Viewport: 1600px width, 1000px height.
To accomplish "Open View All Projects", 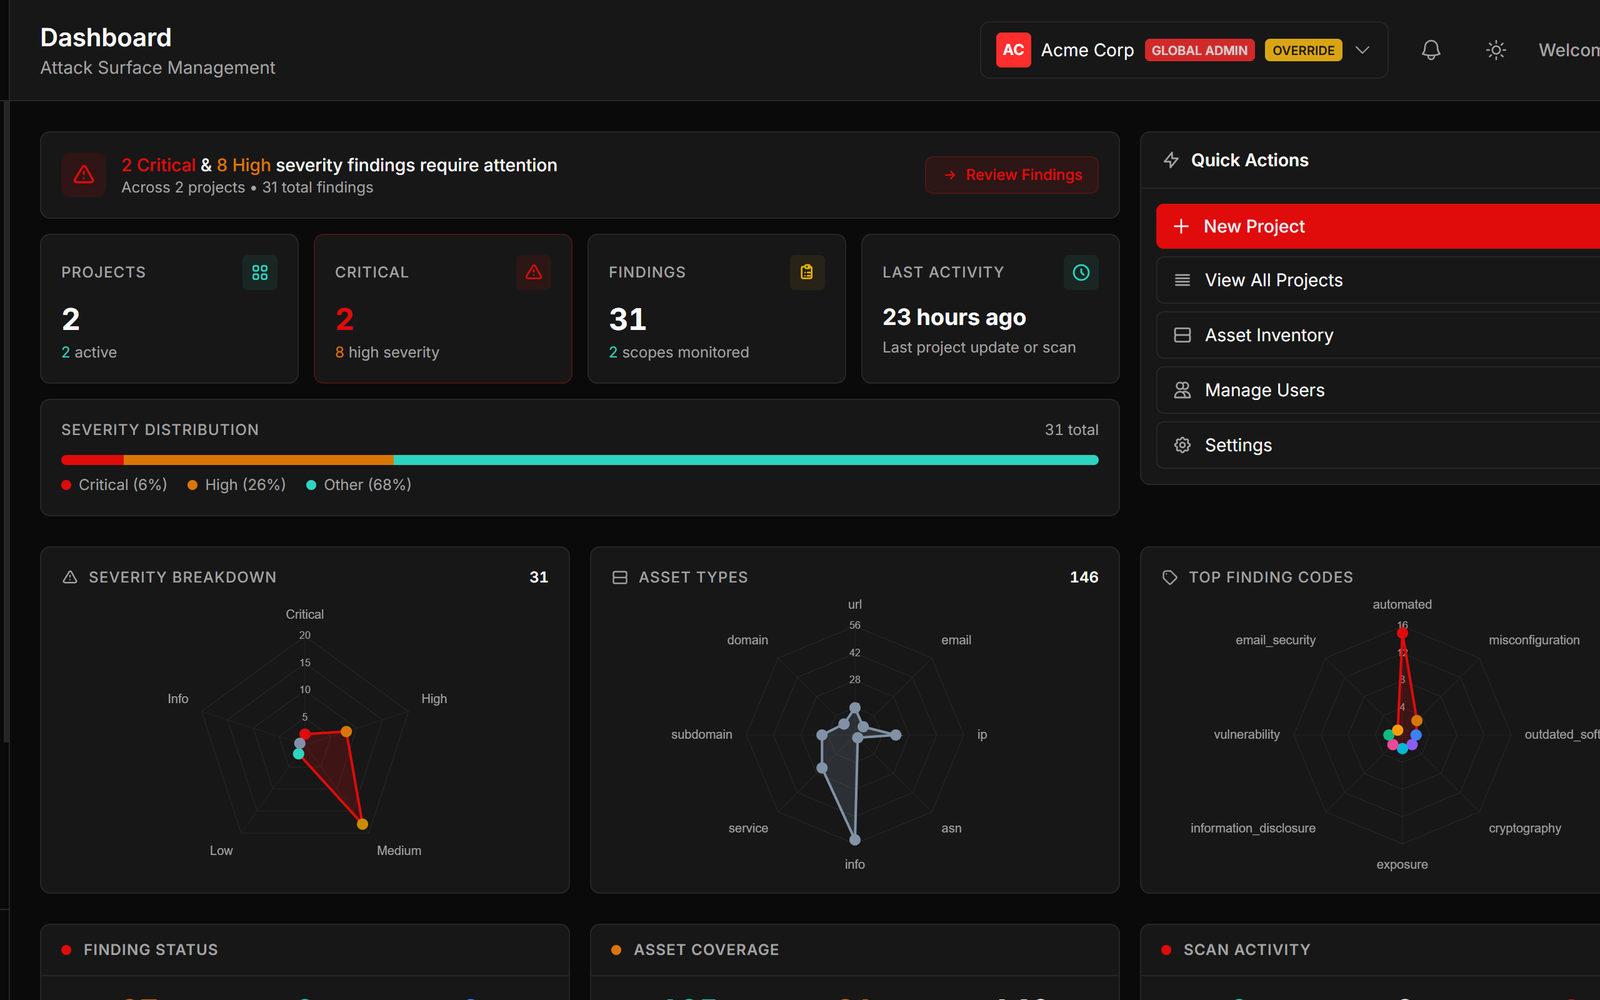I will [x=1378, y=280].
